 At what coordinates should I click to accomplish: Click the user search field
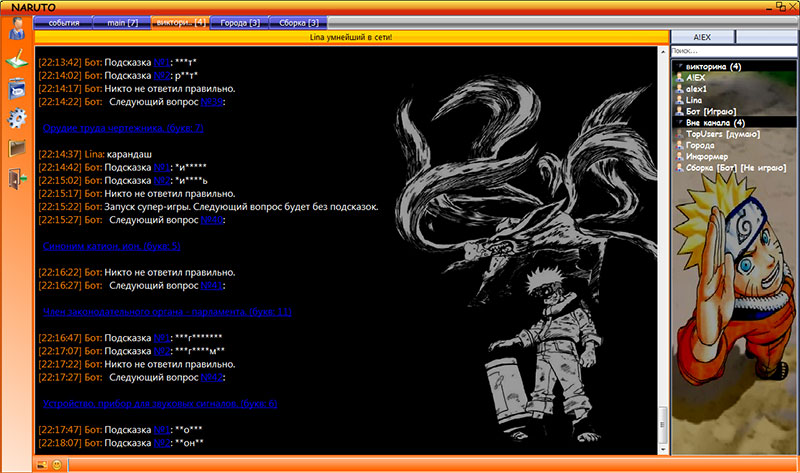(733, 51)
